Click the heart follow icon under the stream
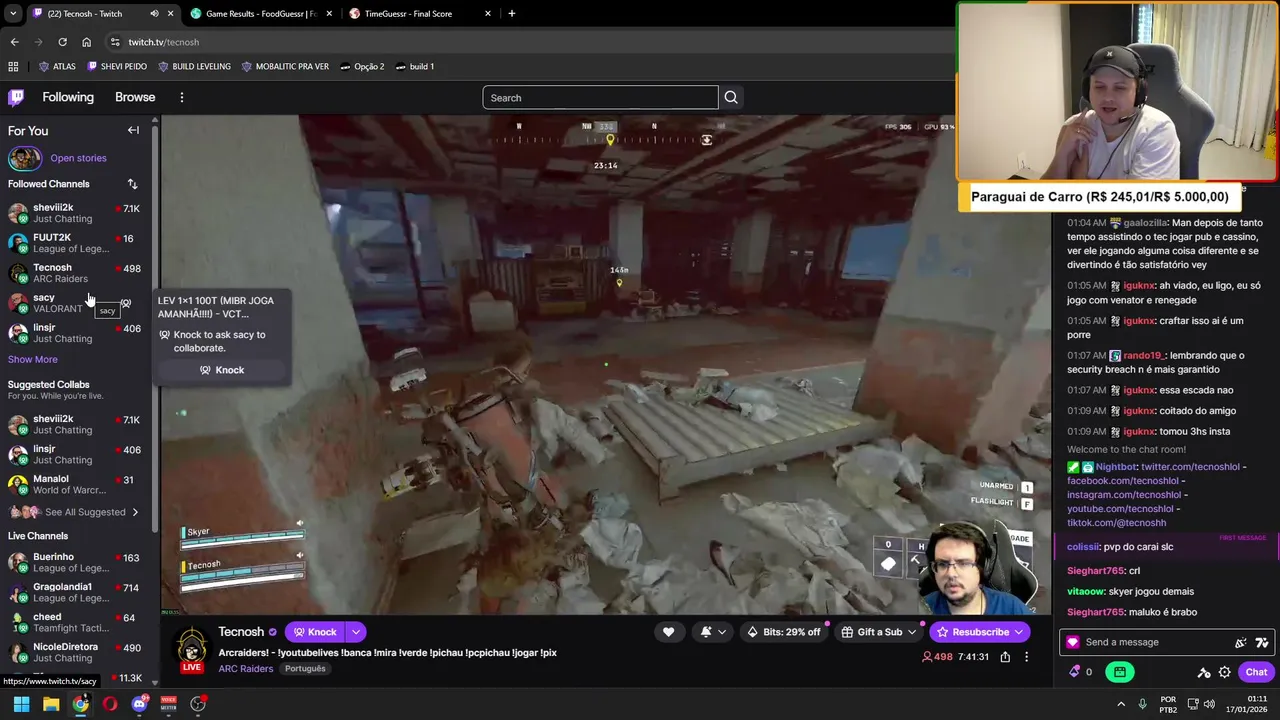This screenshot has width=1280, height=720. point(668,632)
